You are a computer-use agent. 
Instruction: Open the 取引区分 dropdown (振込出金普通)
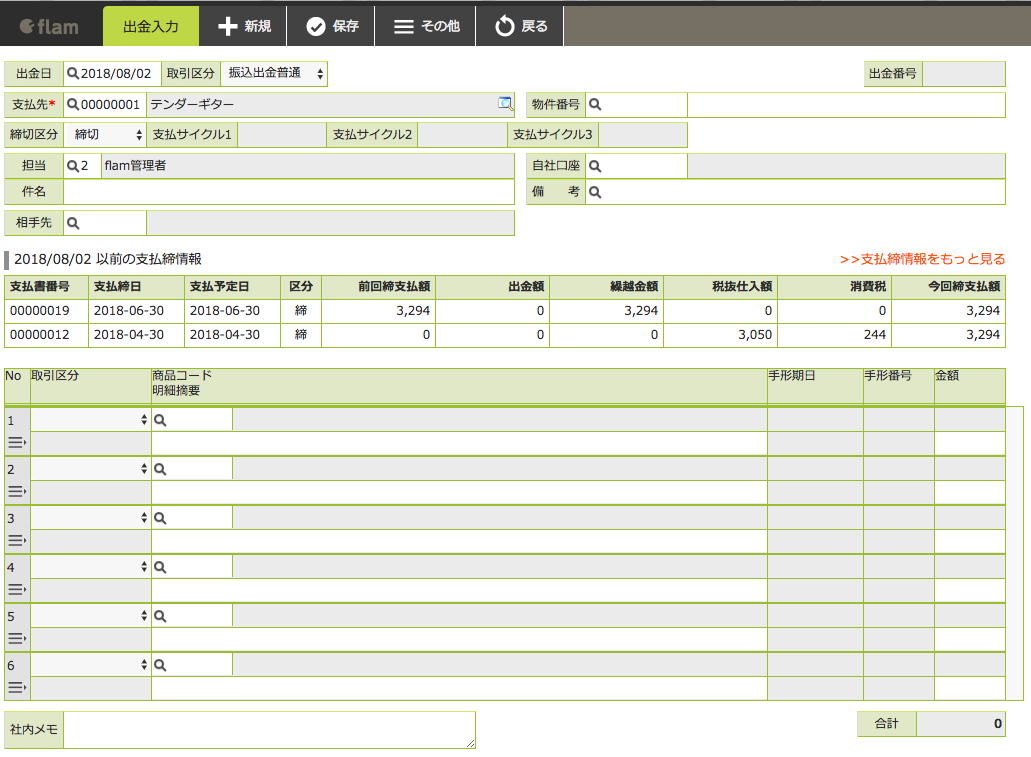(x=274, y=73)
